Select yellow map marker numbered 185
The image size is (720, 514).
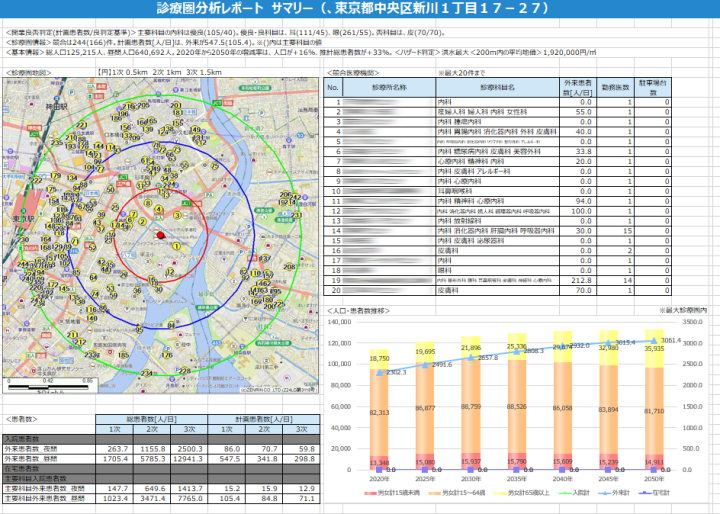coord(123,355)
